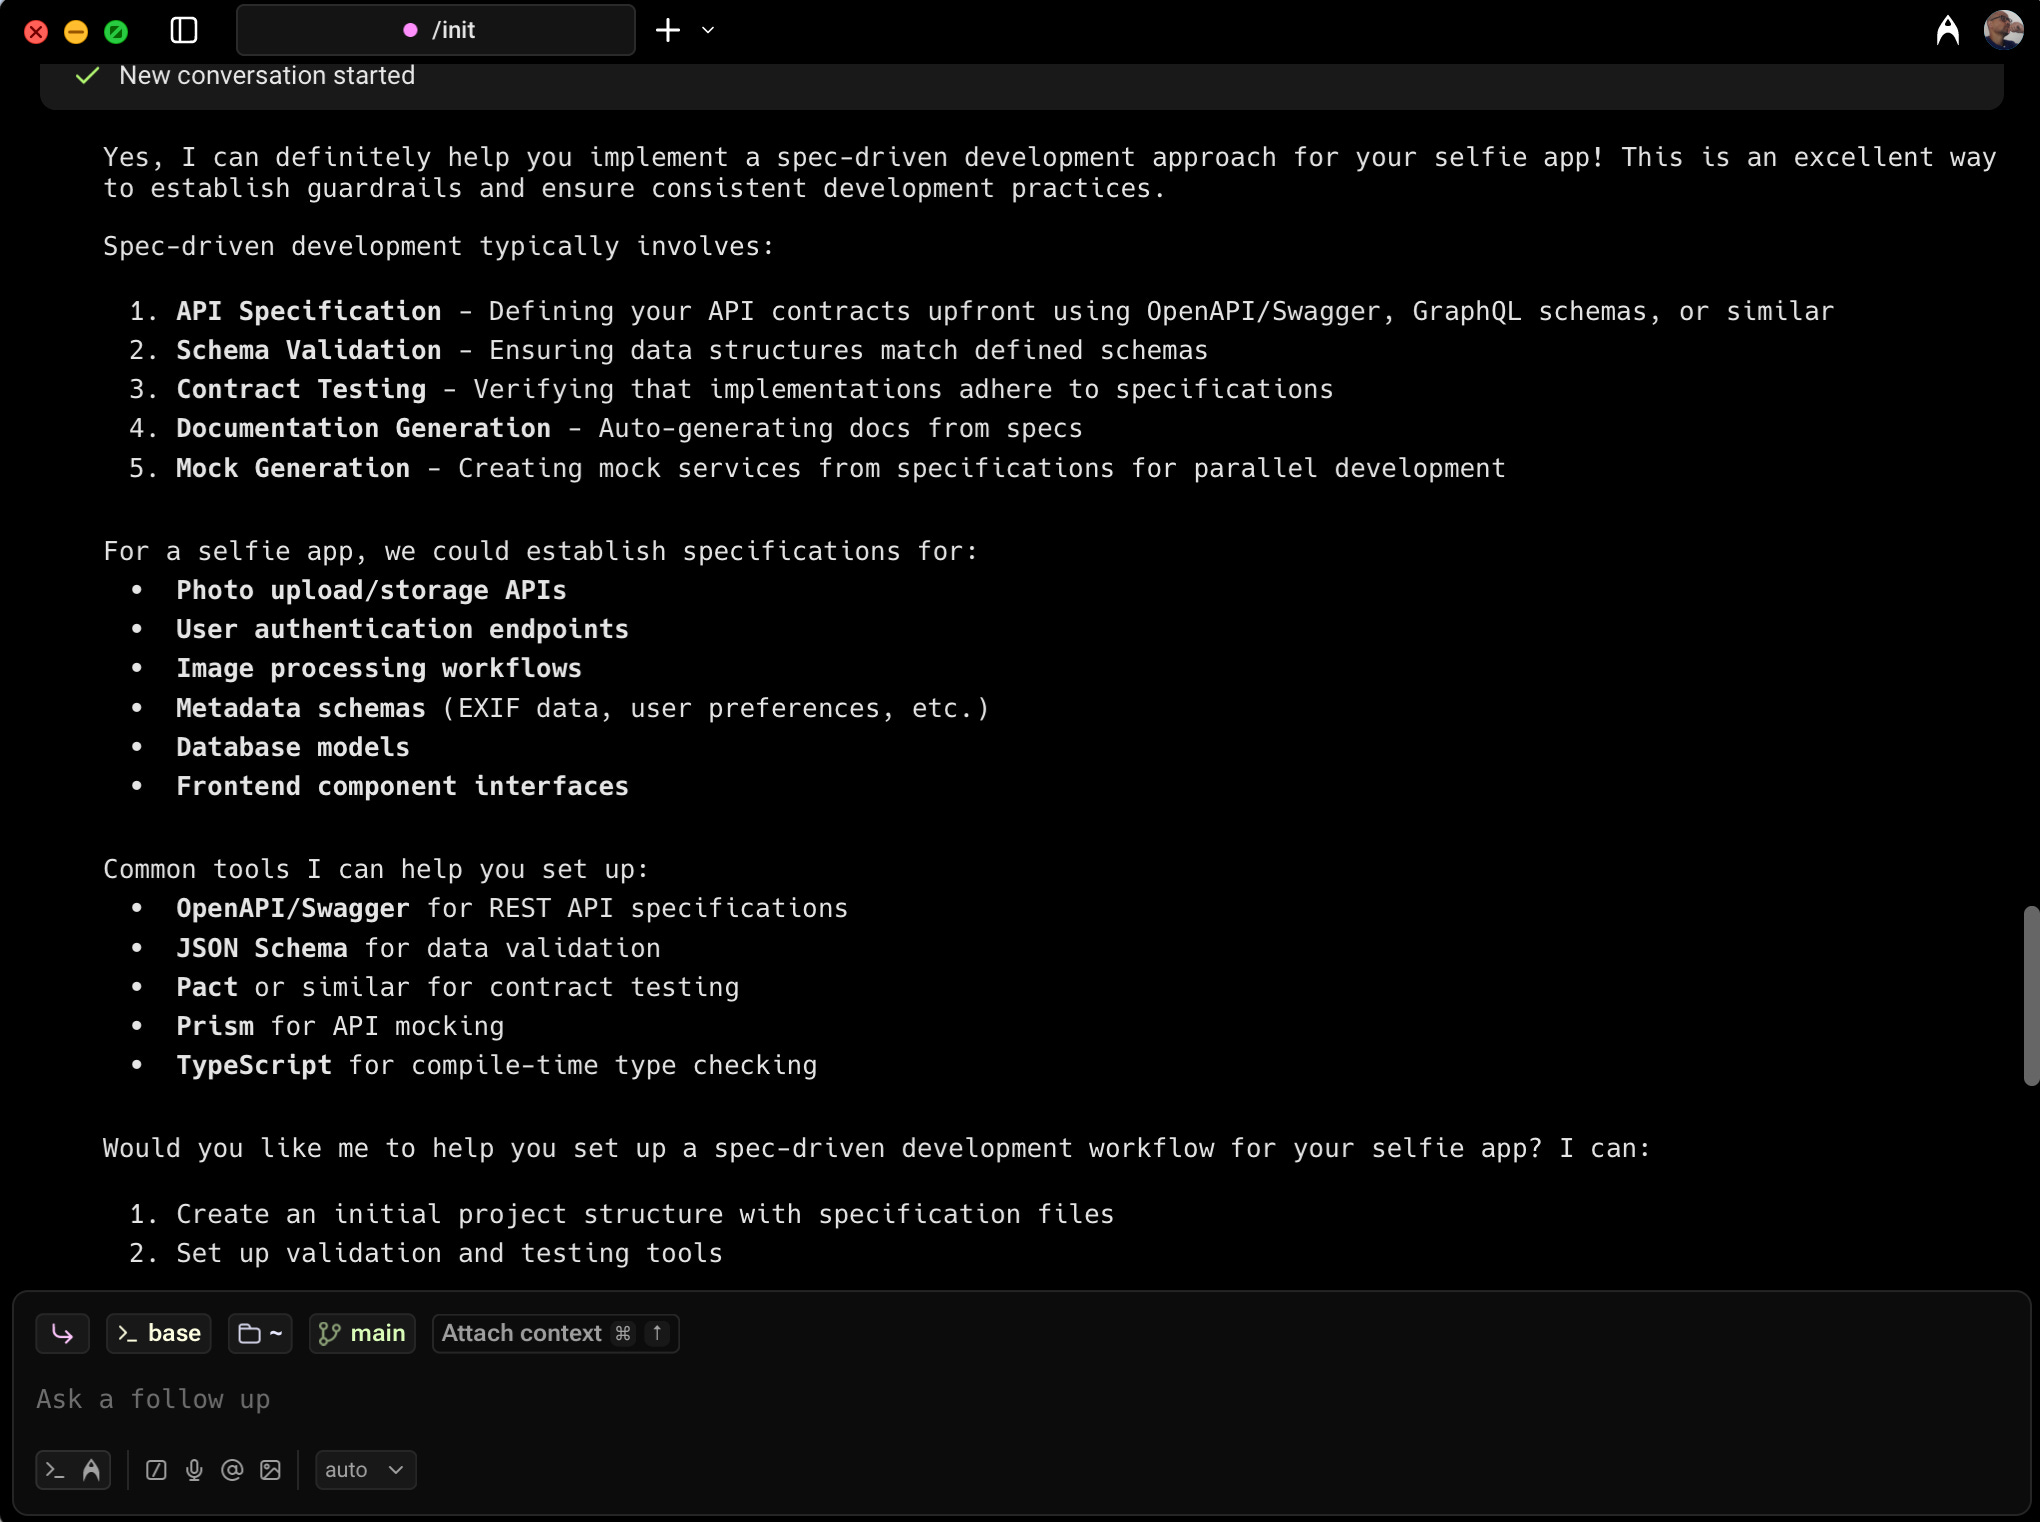Open the home directory folder selector
Viewport: 2040px width, 1522px height.
pos(260,1333)
